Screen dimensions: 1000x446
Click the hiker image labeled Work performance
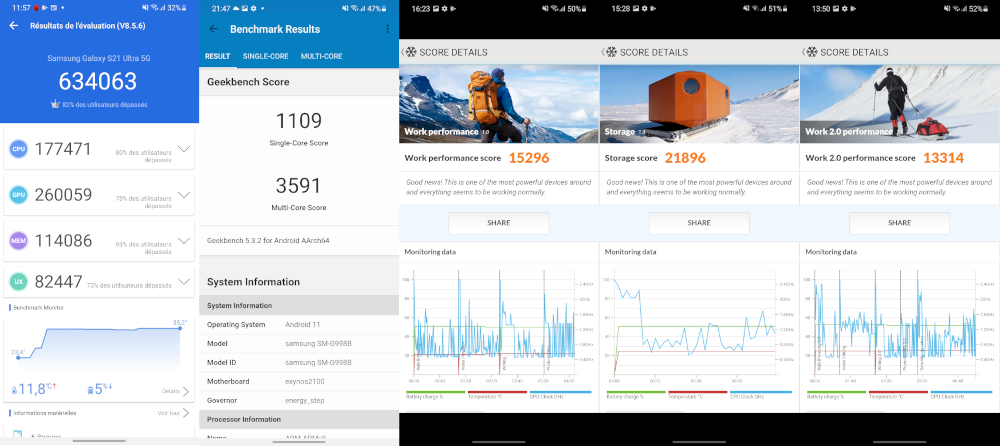coord(499,104)
